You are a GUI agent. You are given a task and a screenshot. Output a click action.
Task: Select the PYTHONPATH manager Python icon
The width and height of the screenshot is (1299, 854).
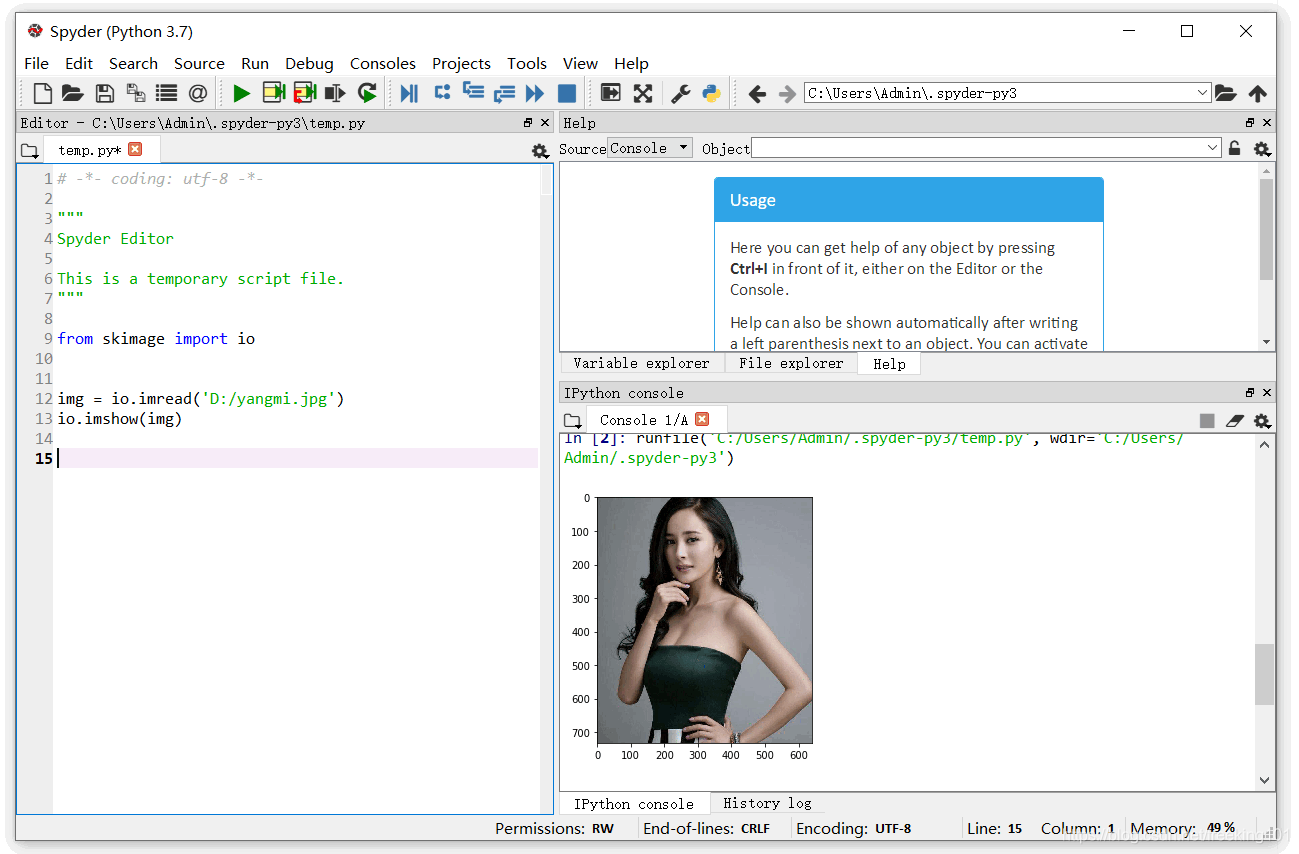(711, 92)
